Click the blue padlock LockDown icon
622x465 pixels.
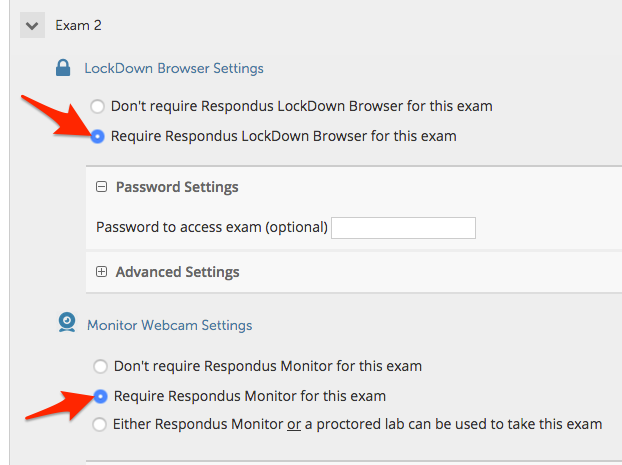(63, 68)
